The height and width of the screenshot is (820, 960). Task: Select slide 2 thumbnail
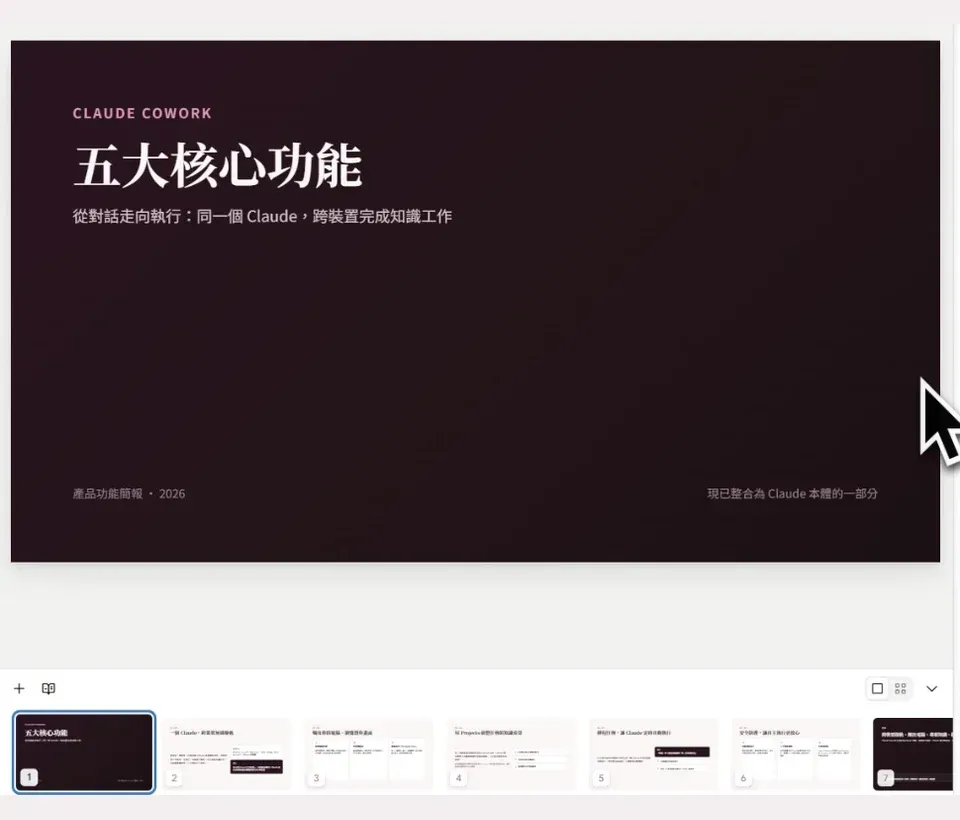226,754
